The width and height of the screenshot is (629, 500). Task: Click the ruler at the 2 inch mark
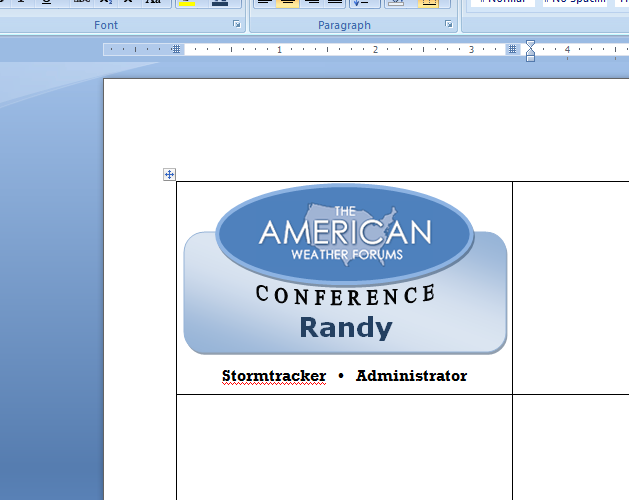(x=375, y=49)
